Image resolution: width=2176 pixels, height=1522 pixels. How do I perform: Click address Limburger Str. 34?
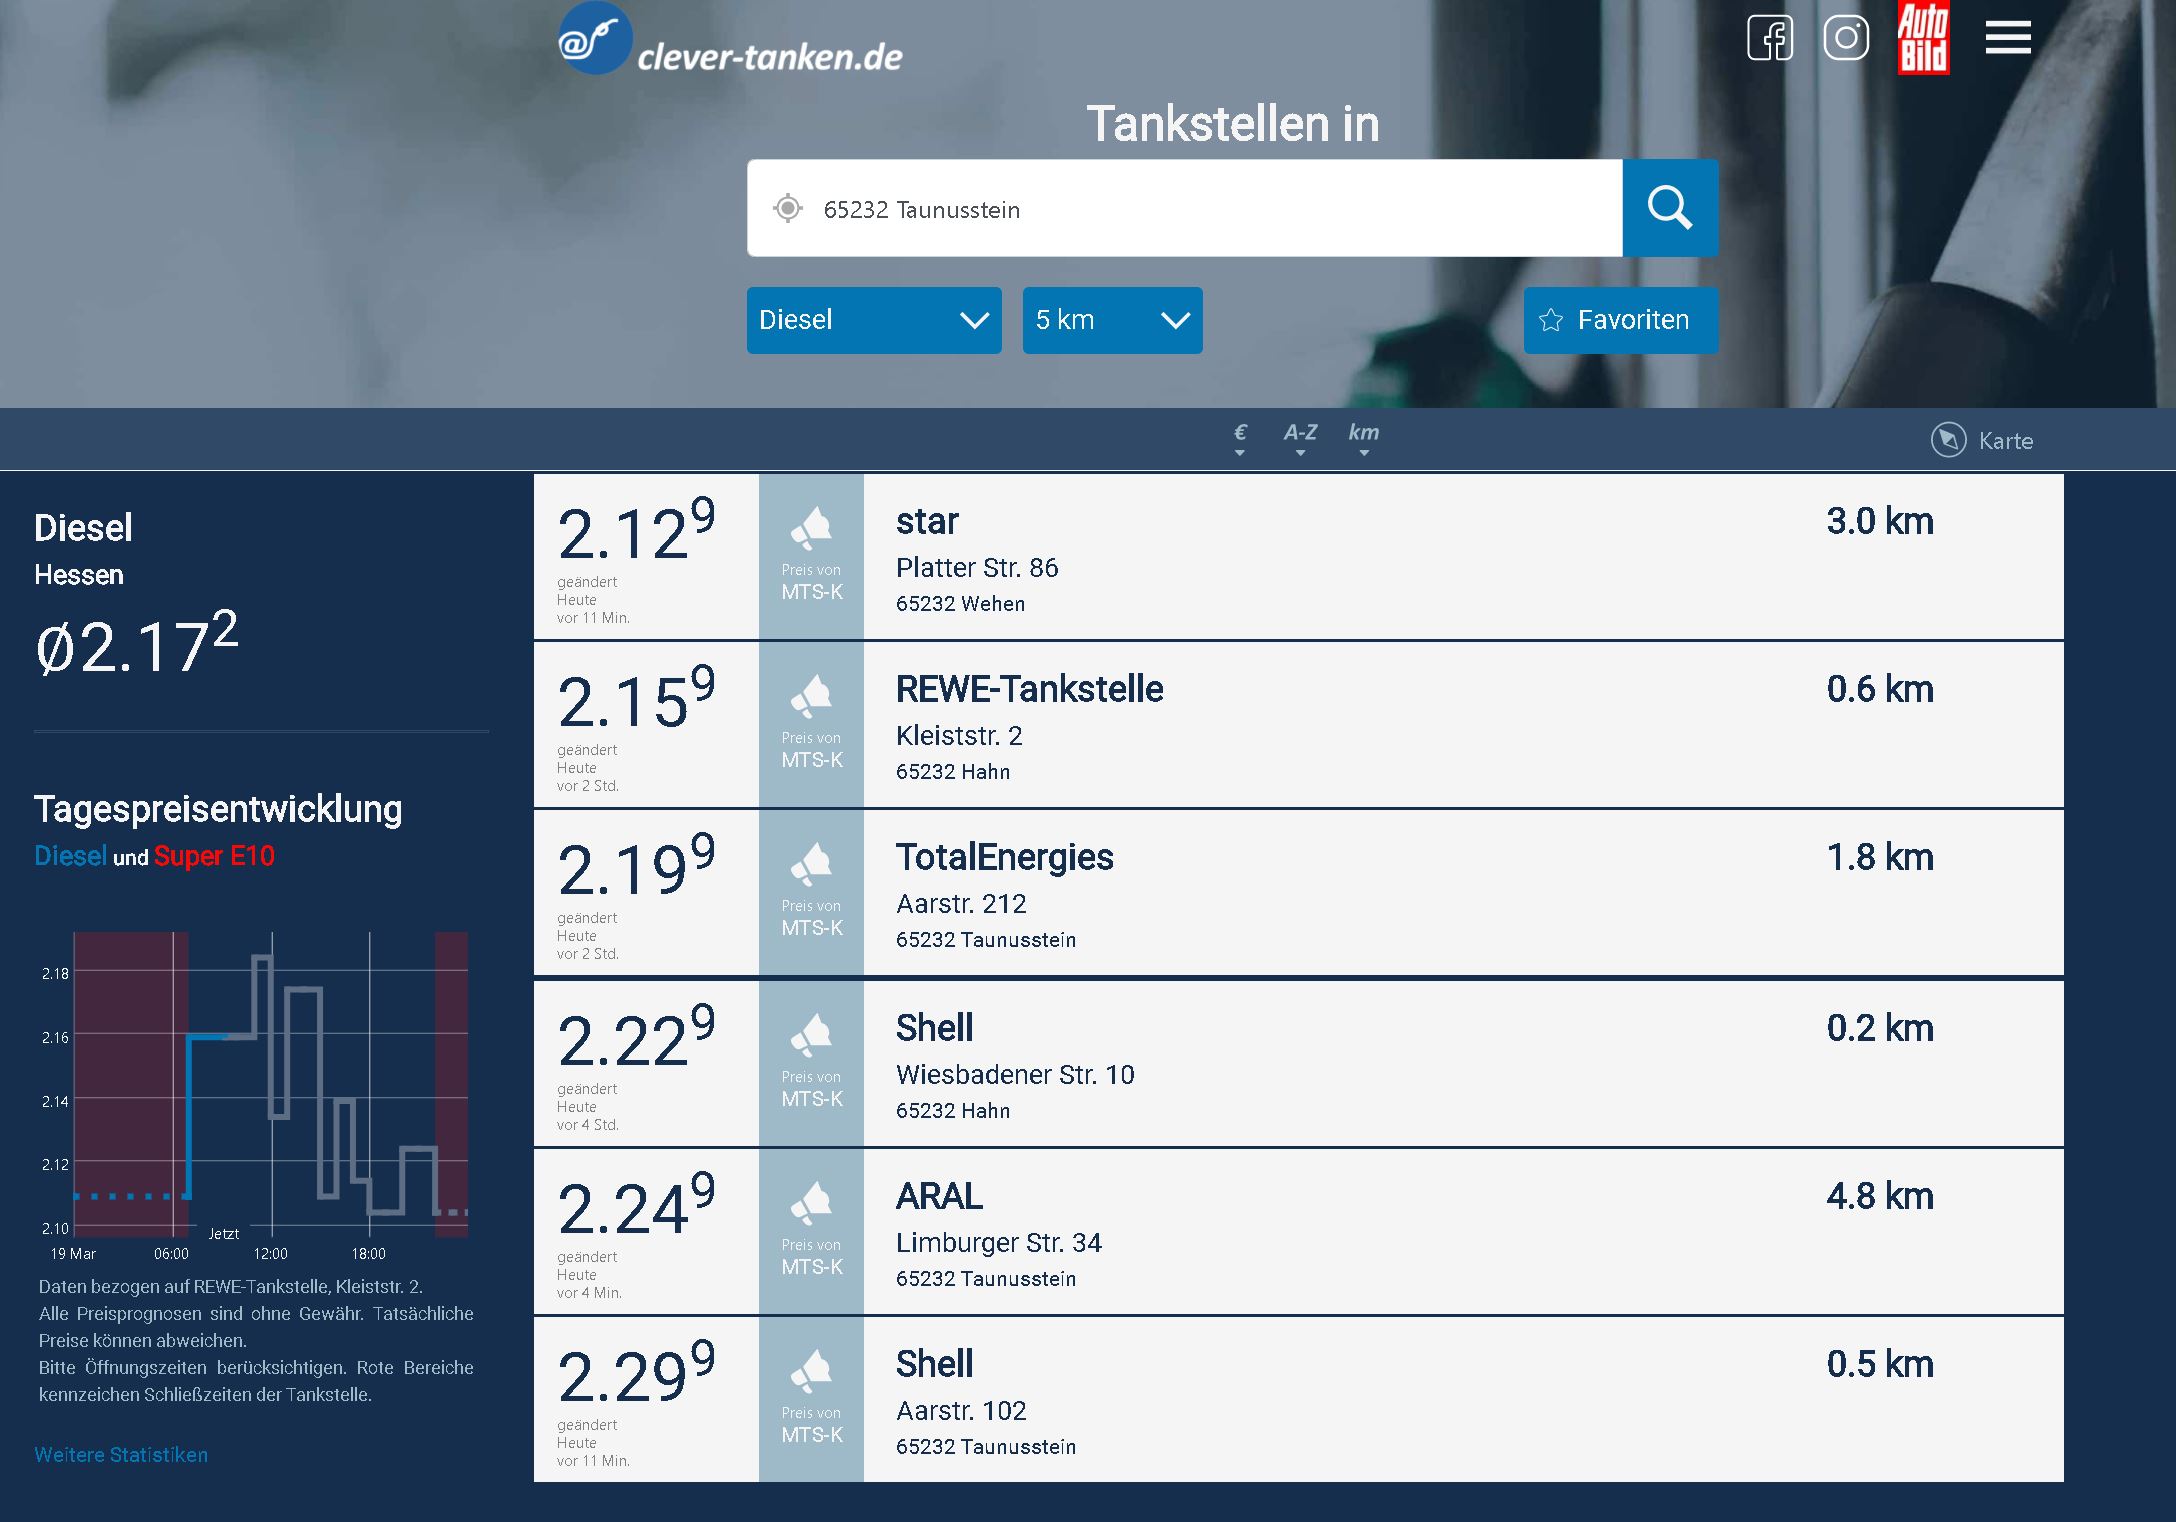pyautogui.click(x=998, y=1243)
